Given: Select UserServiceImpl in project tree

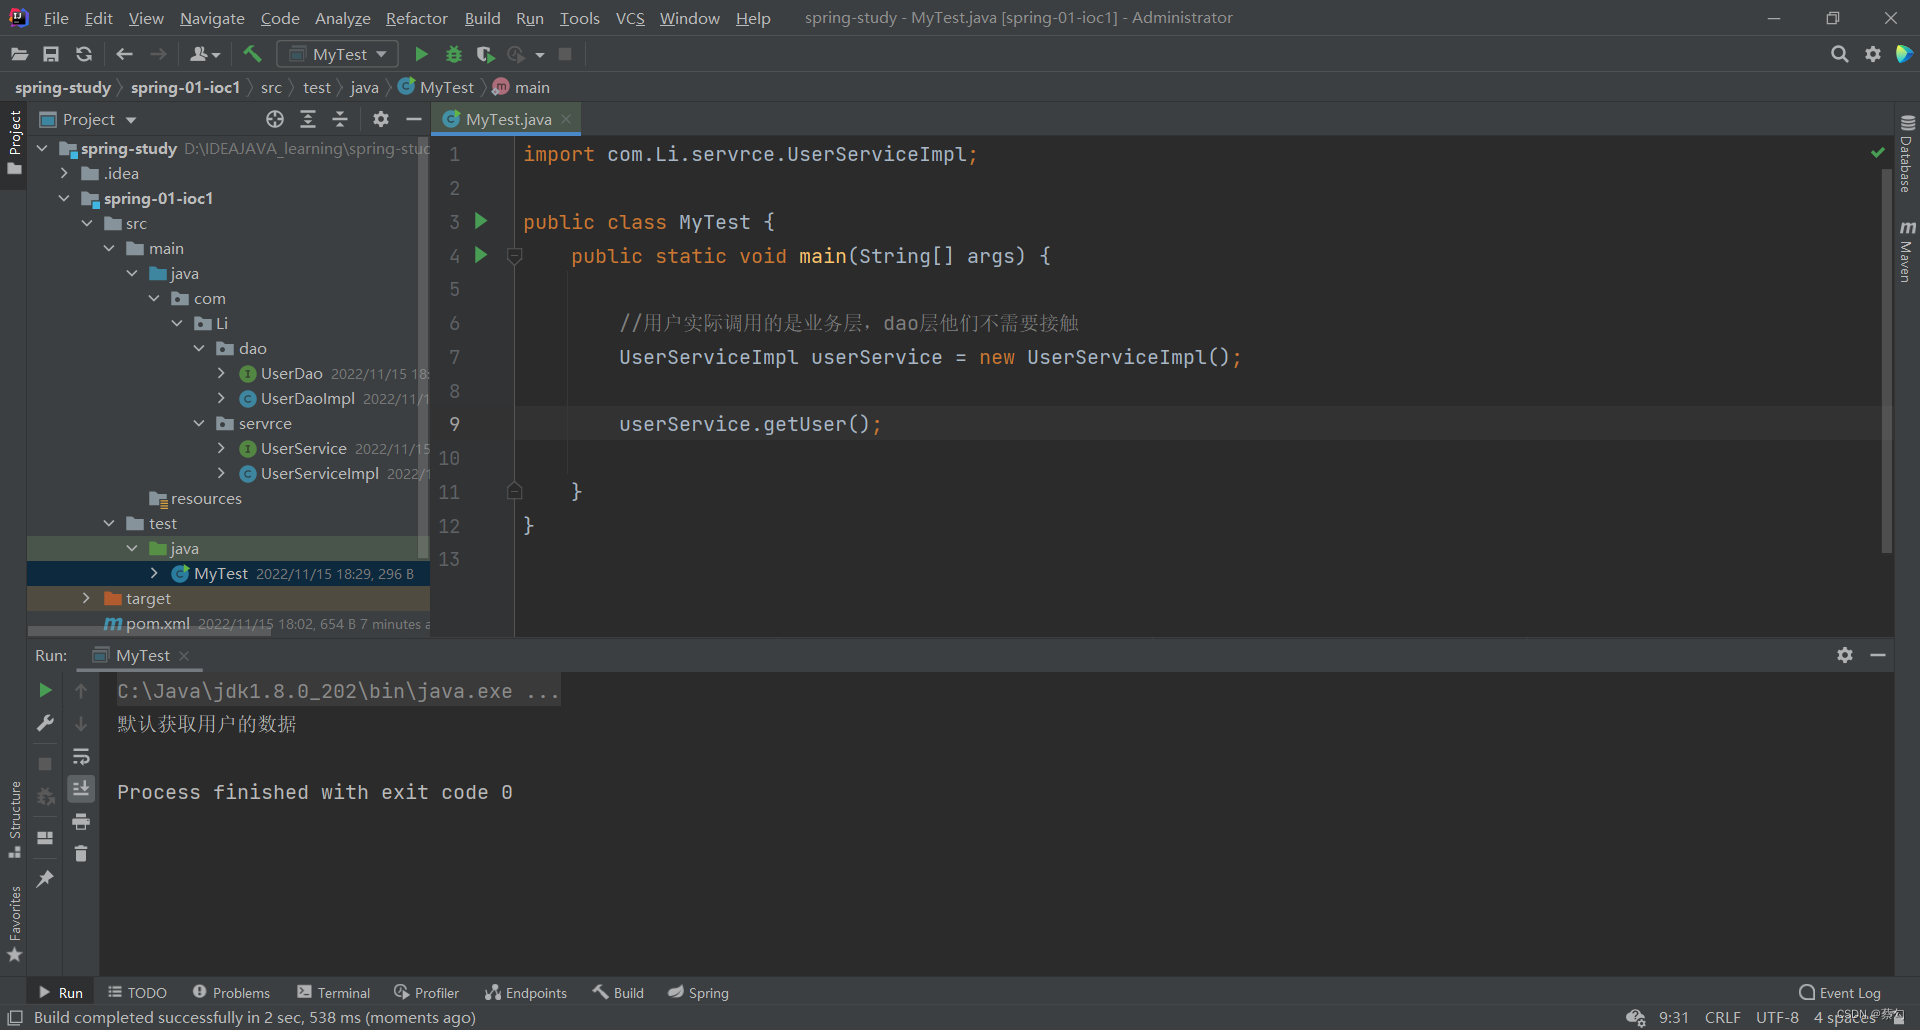Looking at the screenshot, I should tap(319, 473).
